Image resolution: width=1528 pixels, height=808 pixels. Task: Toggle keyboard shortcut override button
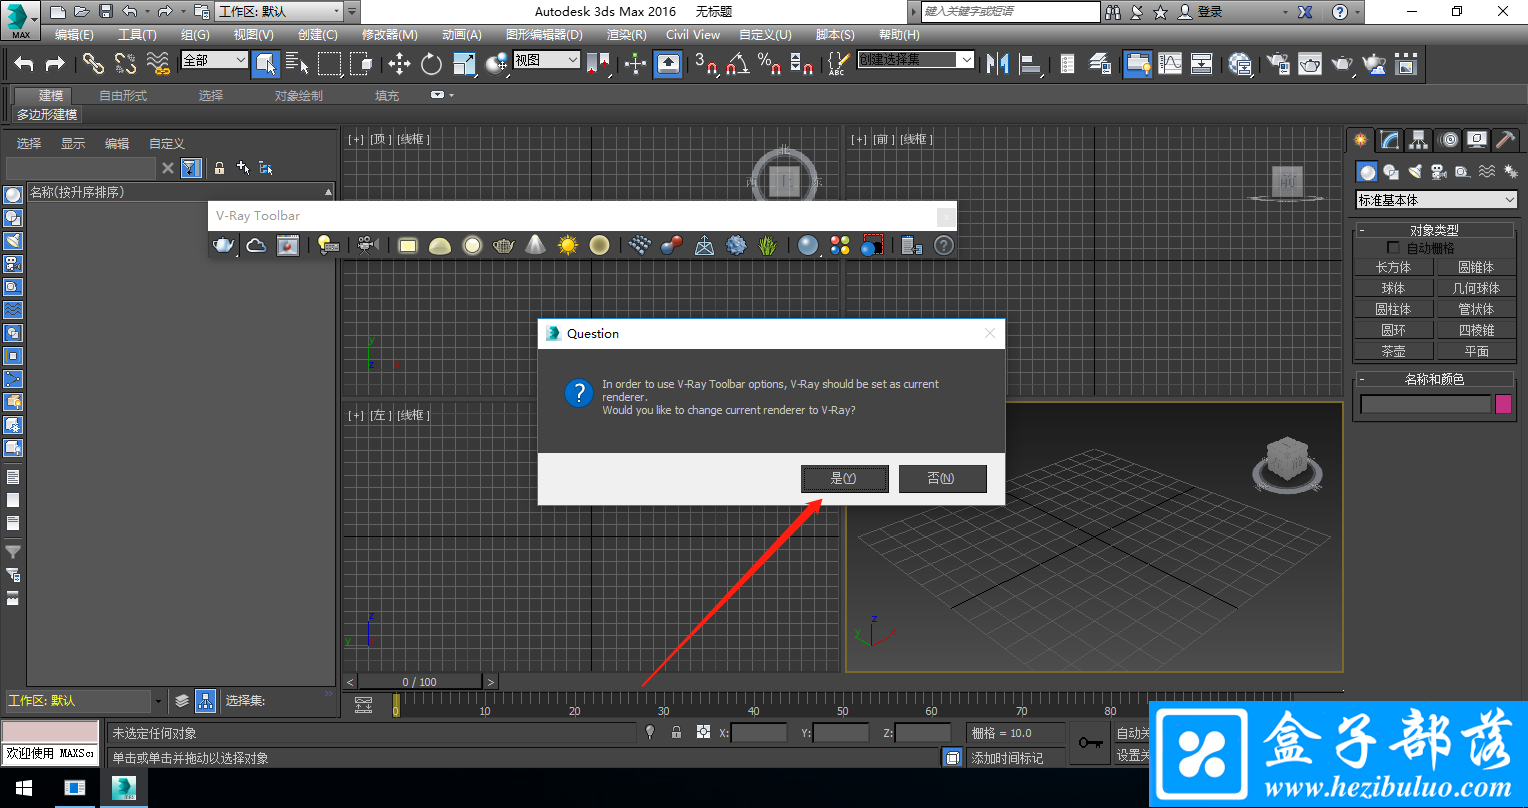click(x=668, y=64)
